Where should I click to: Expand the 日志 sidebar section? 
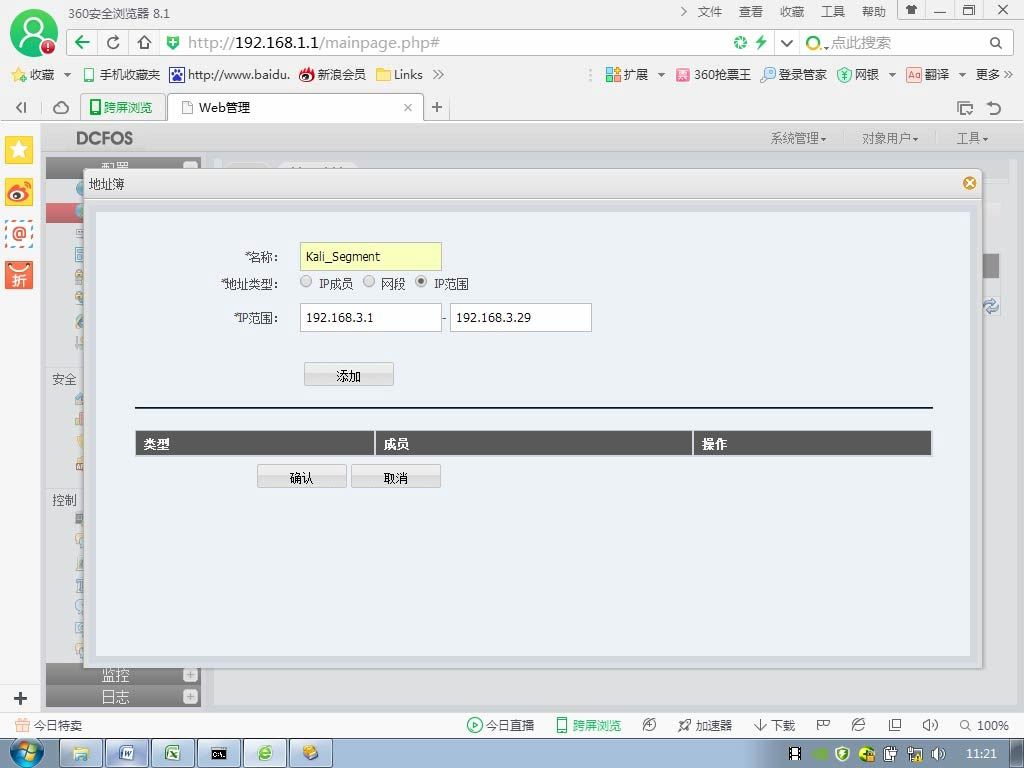190,697
